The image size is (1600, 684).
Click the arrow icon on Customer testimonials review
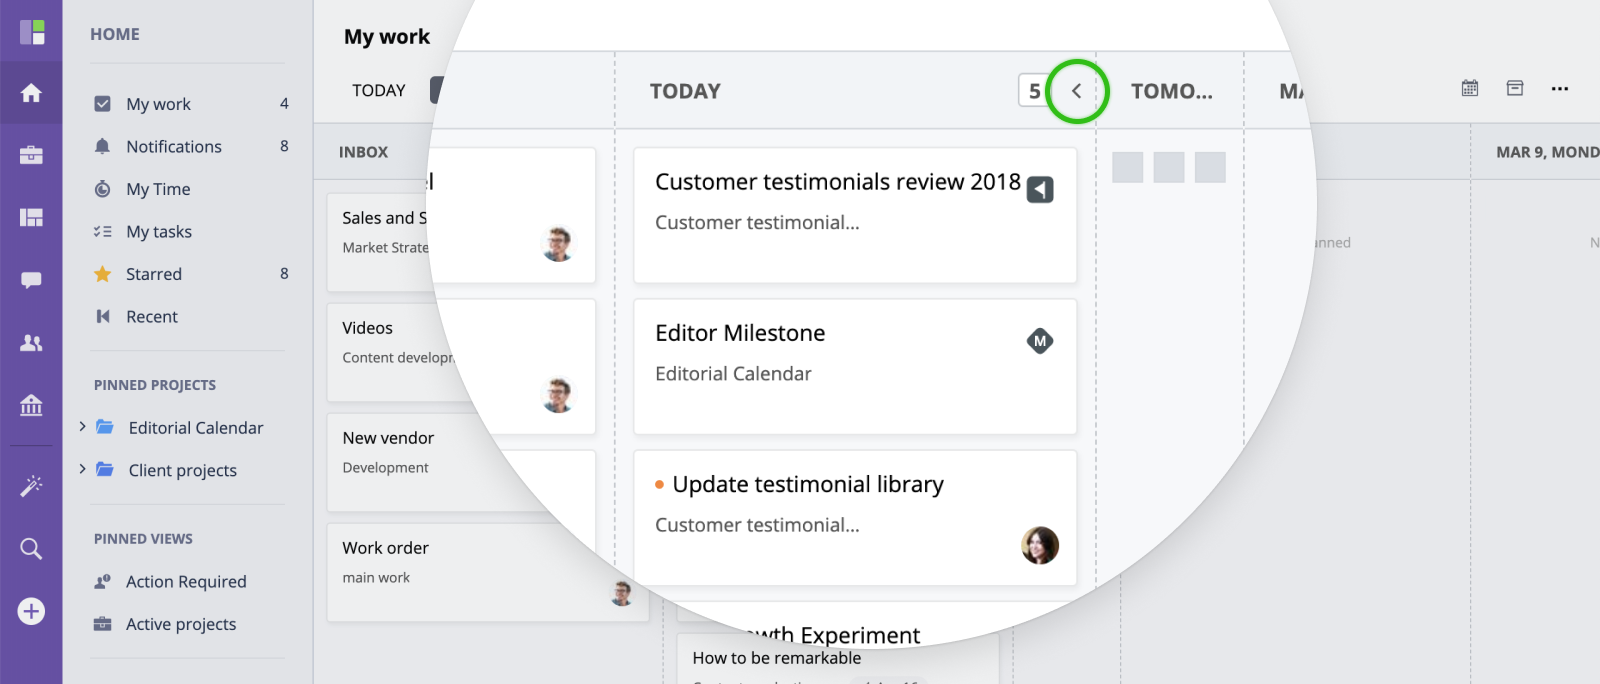1040,189
